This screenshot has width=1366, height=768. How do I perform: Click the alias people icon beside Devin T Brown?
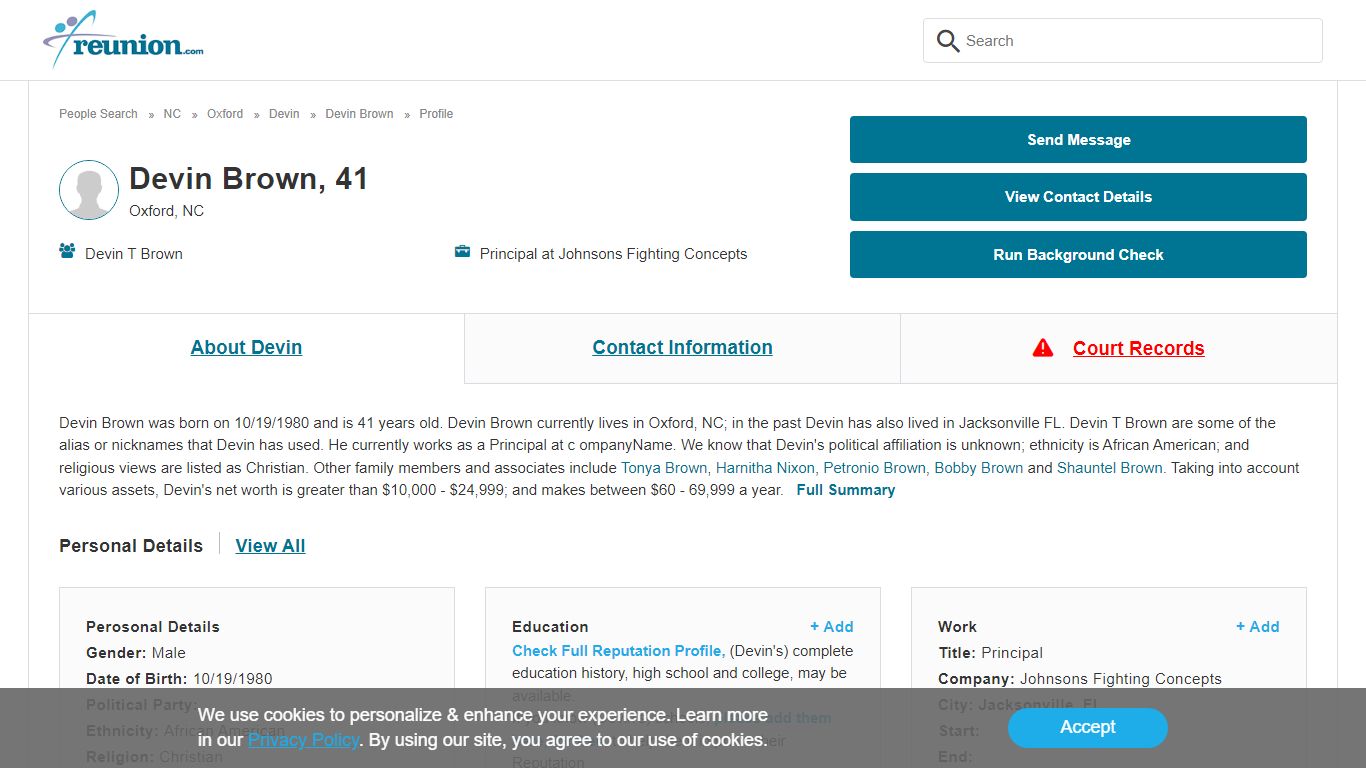(x=67, y=252)
